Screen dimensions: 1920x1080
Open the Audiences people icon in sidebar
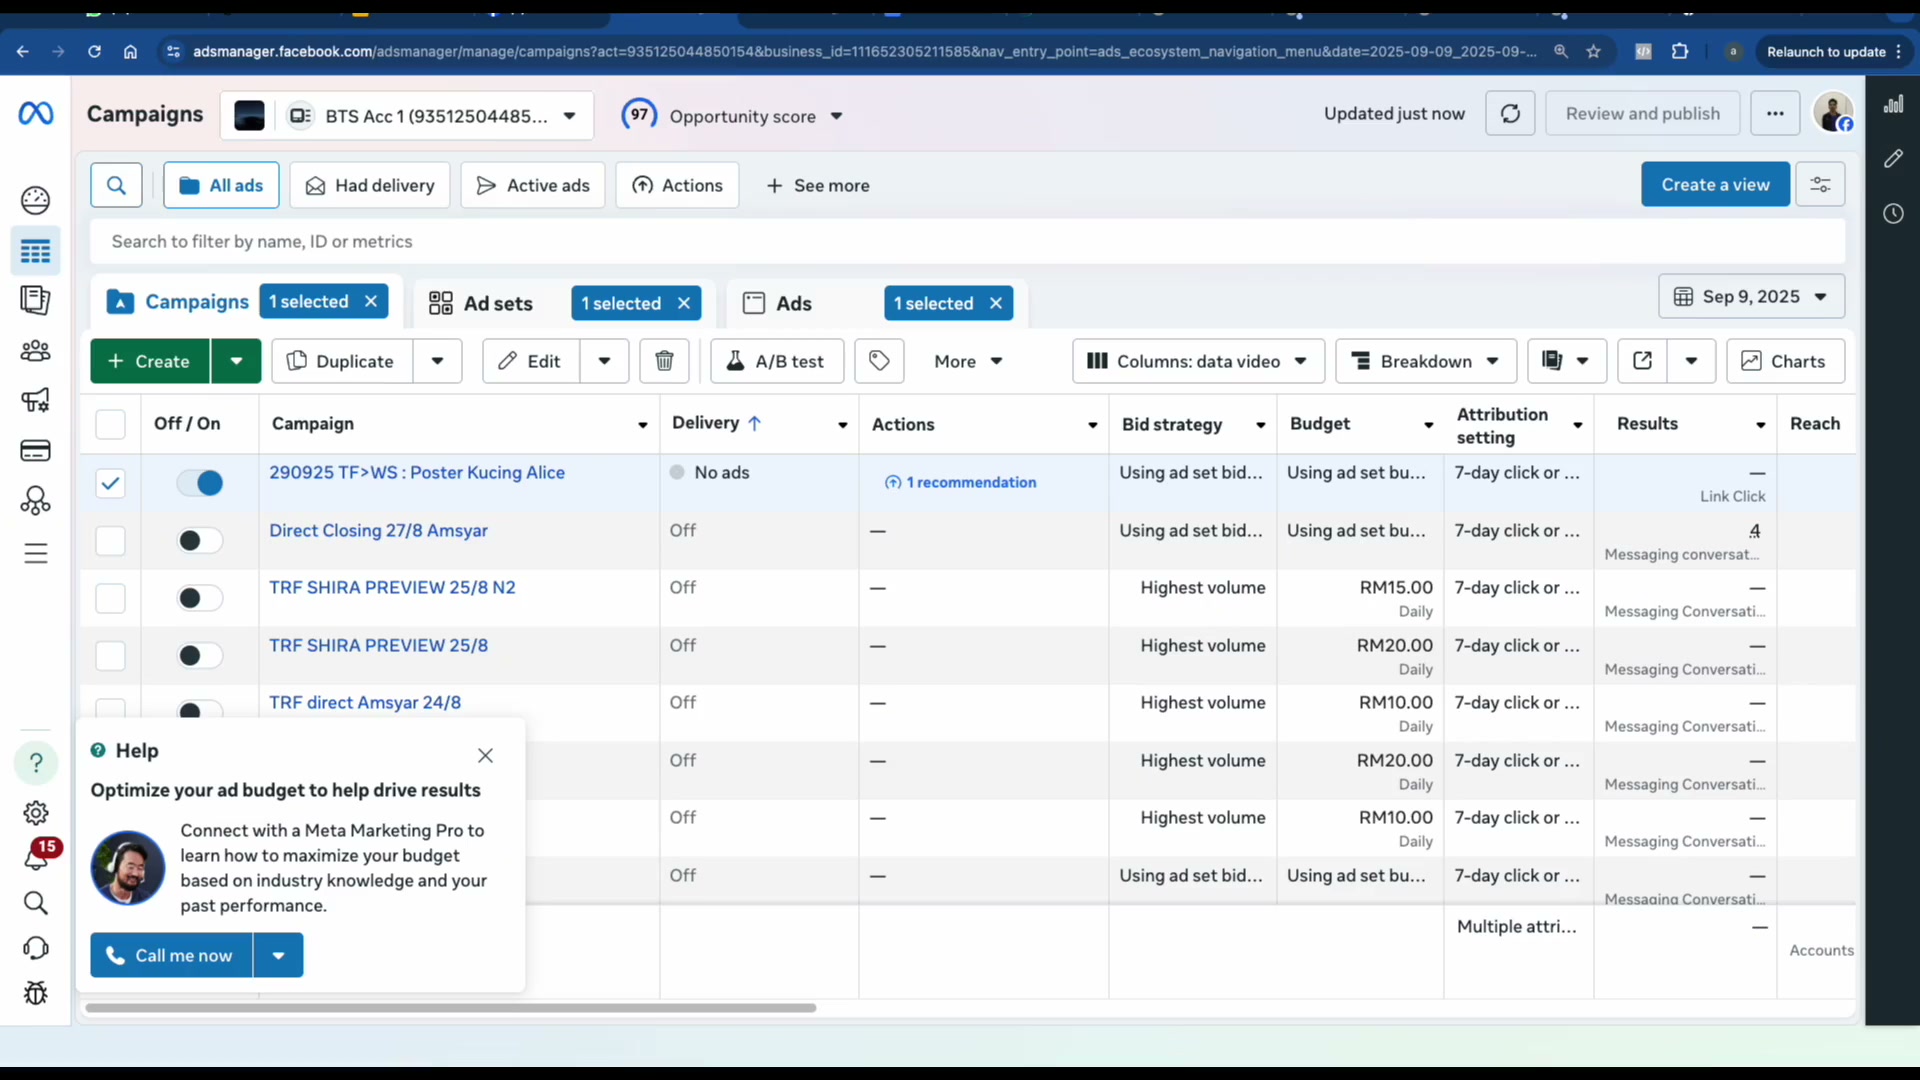pos(36,351)
